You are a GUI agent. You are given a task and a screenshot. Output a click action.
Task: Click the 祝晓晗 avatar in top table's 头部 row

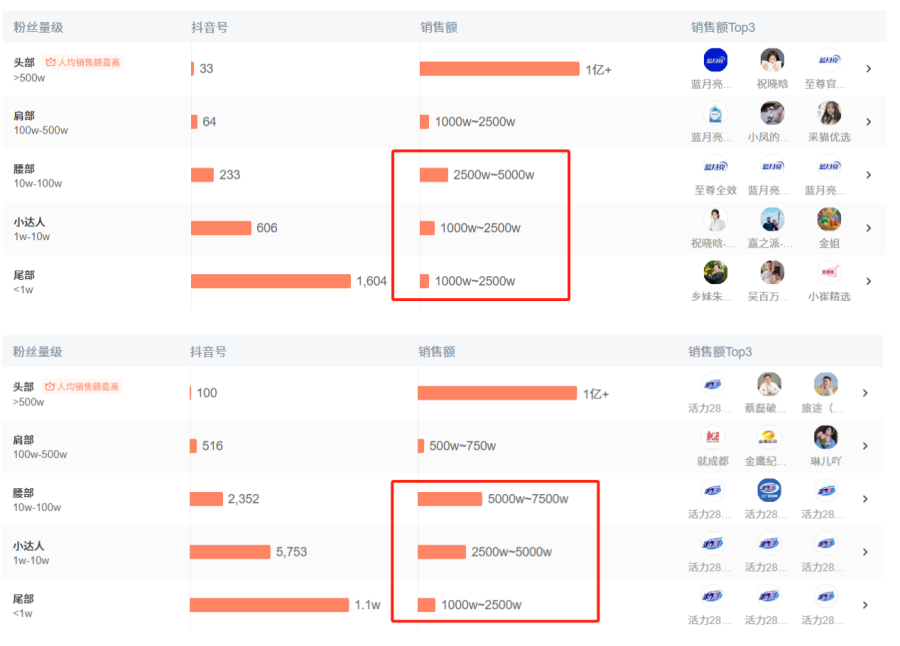(771, 60)
